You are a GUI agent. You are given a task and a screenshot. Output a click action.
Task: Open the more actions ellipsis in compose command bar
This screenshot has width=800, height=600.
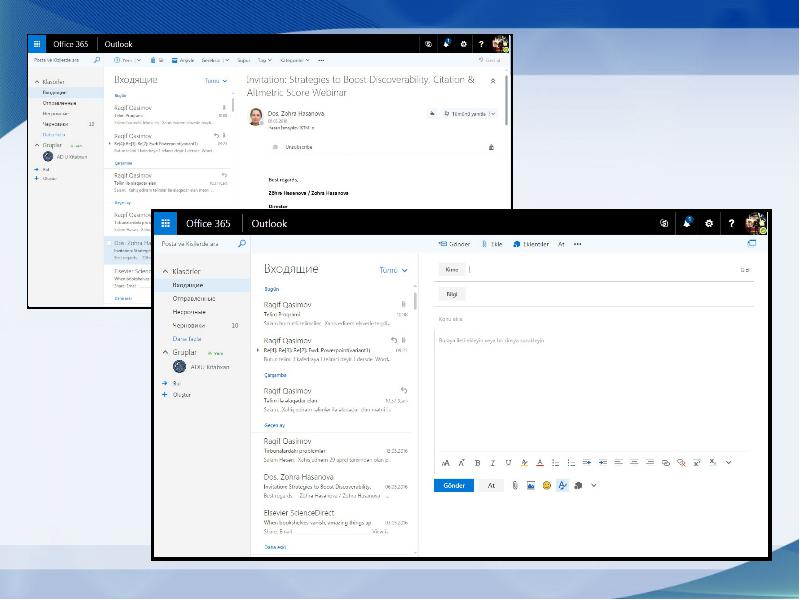pyautogui.click(x=578, y=244)
